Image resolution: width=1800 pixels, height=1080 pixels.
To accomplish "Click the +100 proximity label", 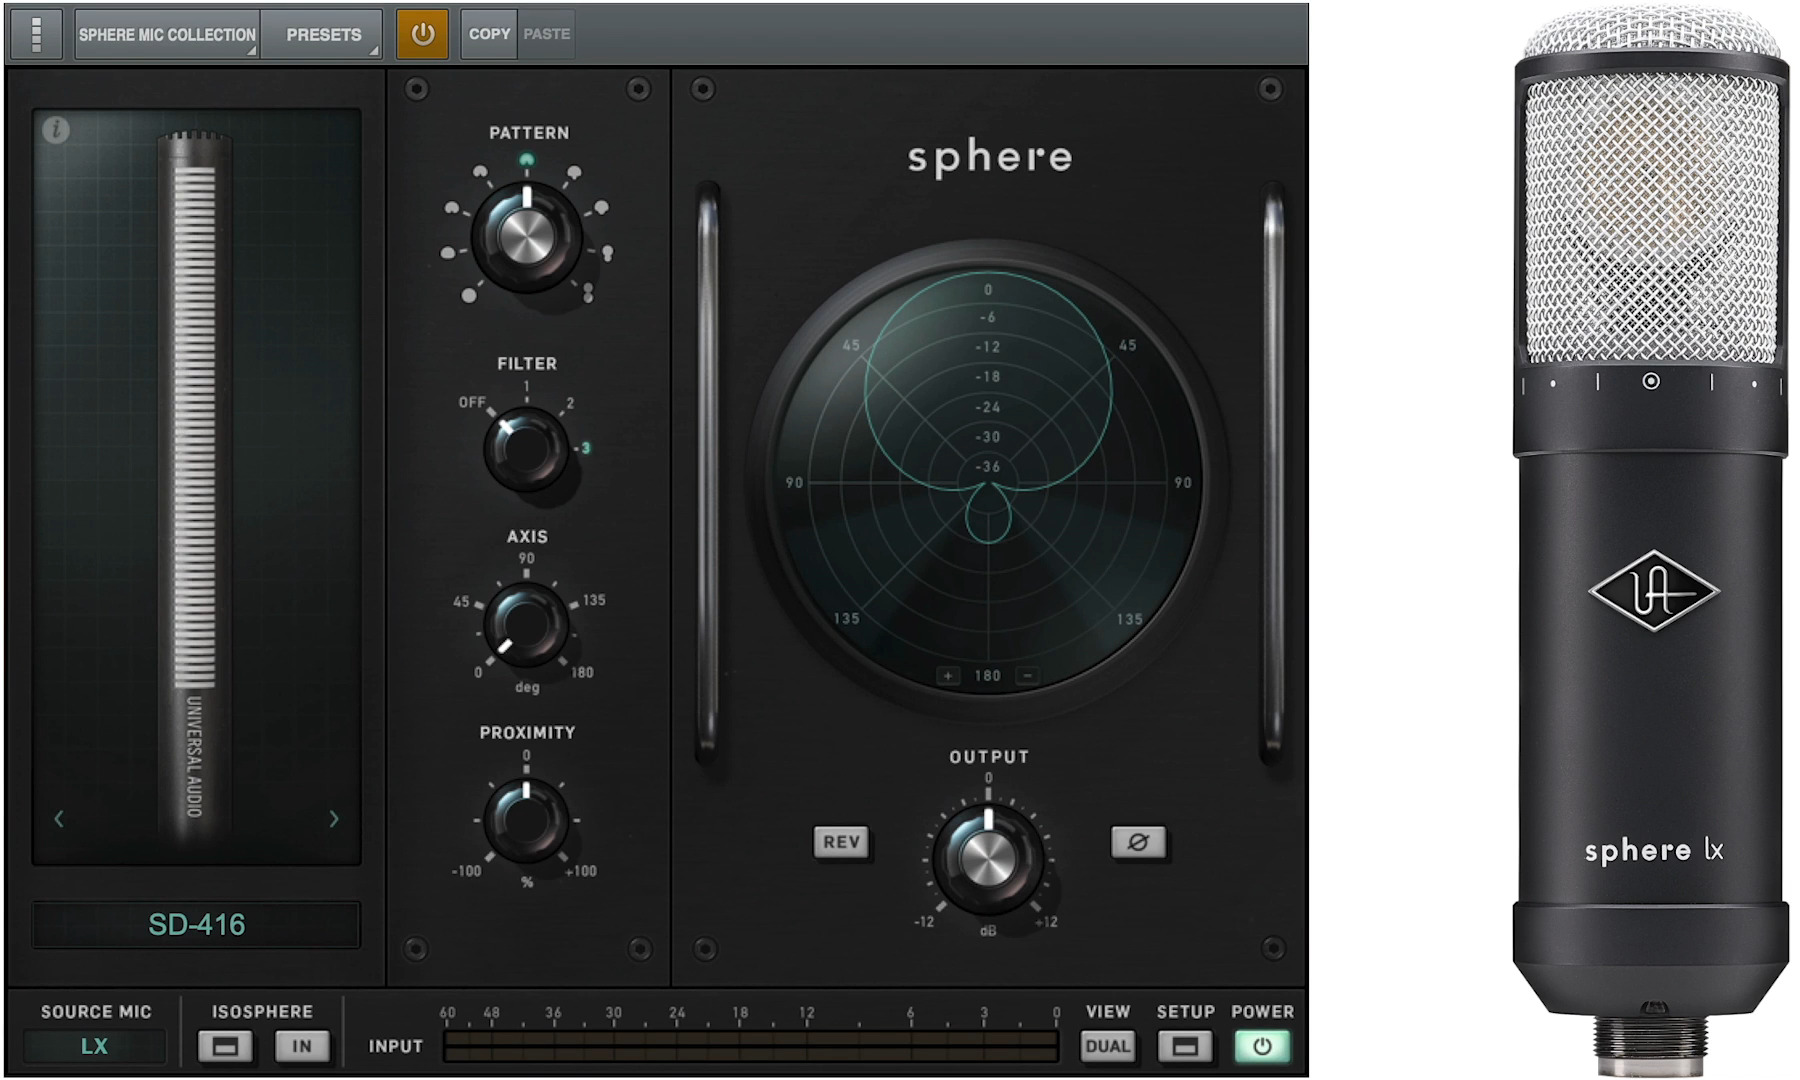I will click(581, 871).
